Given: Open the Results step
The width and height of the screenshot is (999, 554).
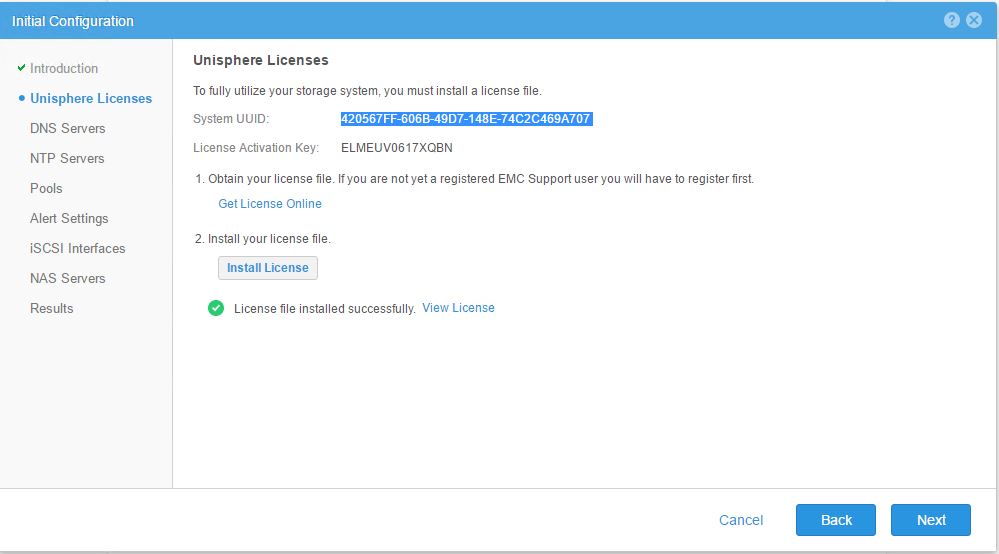Looking at the screenshot, I should (51, 308).
